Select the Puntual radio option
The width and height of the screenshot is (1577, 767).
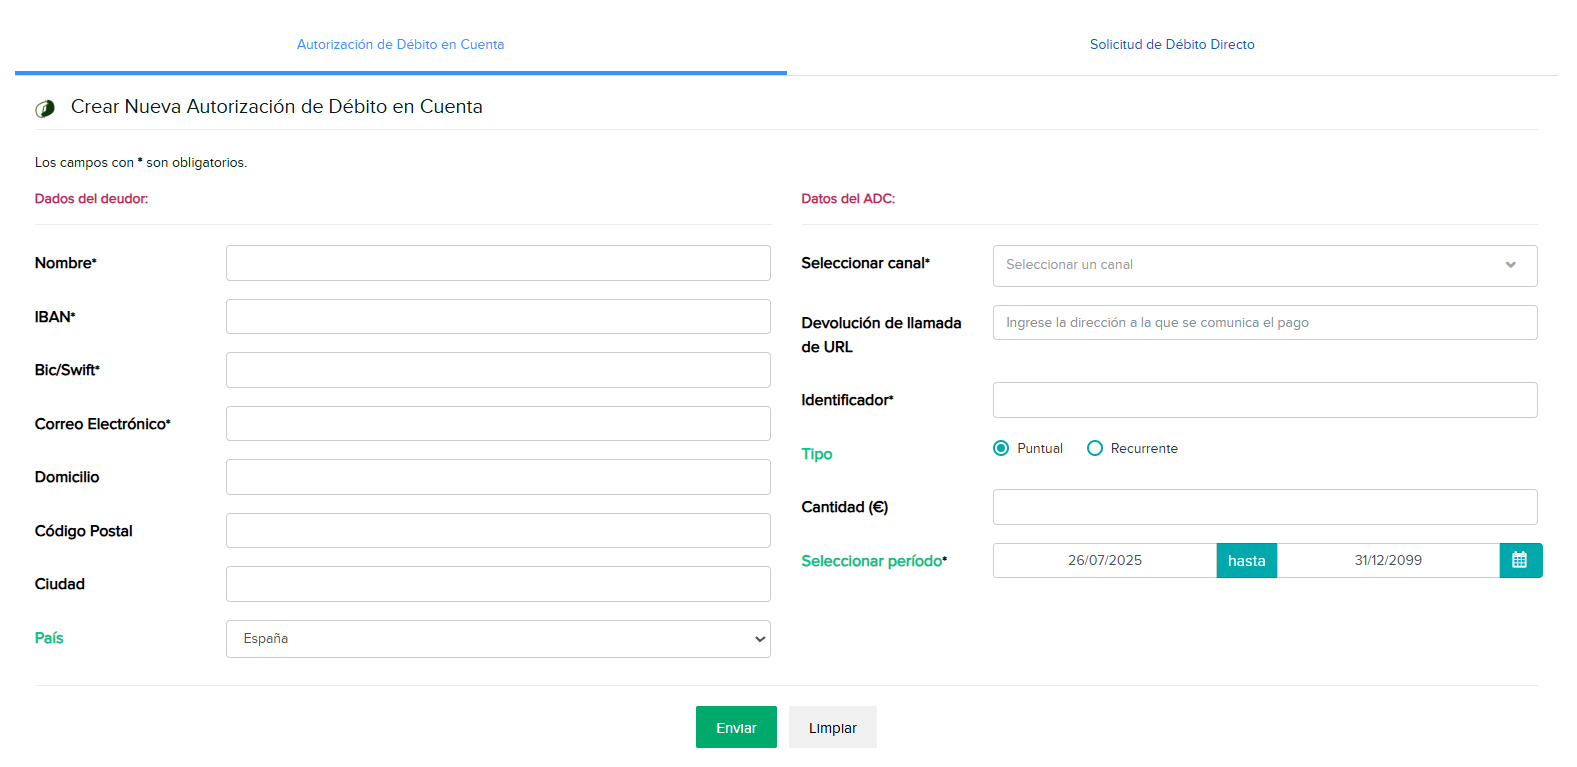(x=1001, y=448)
